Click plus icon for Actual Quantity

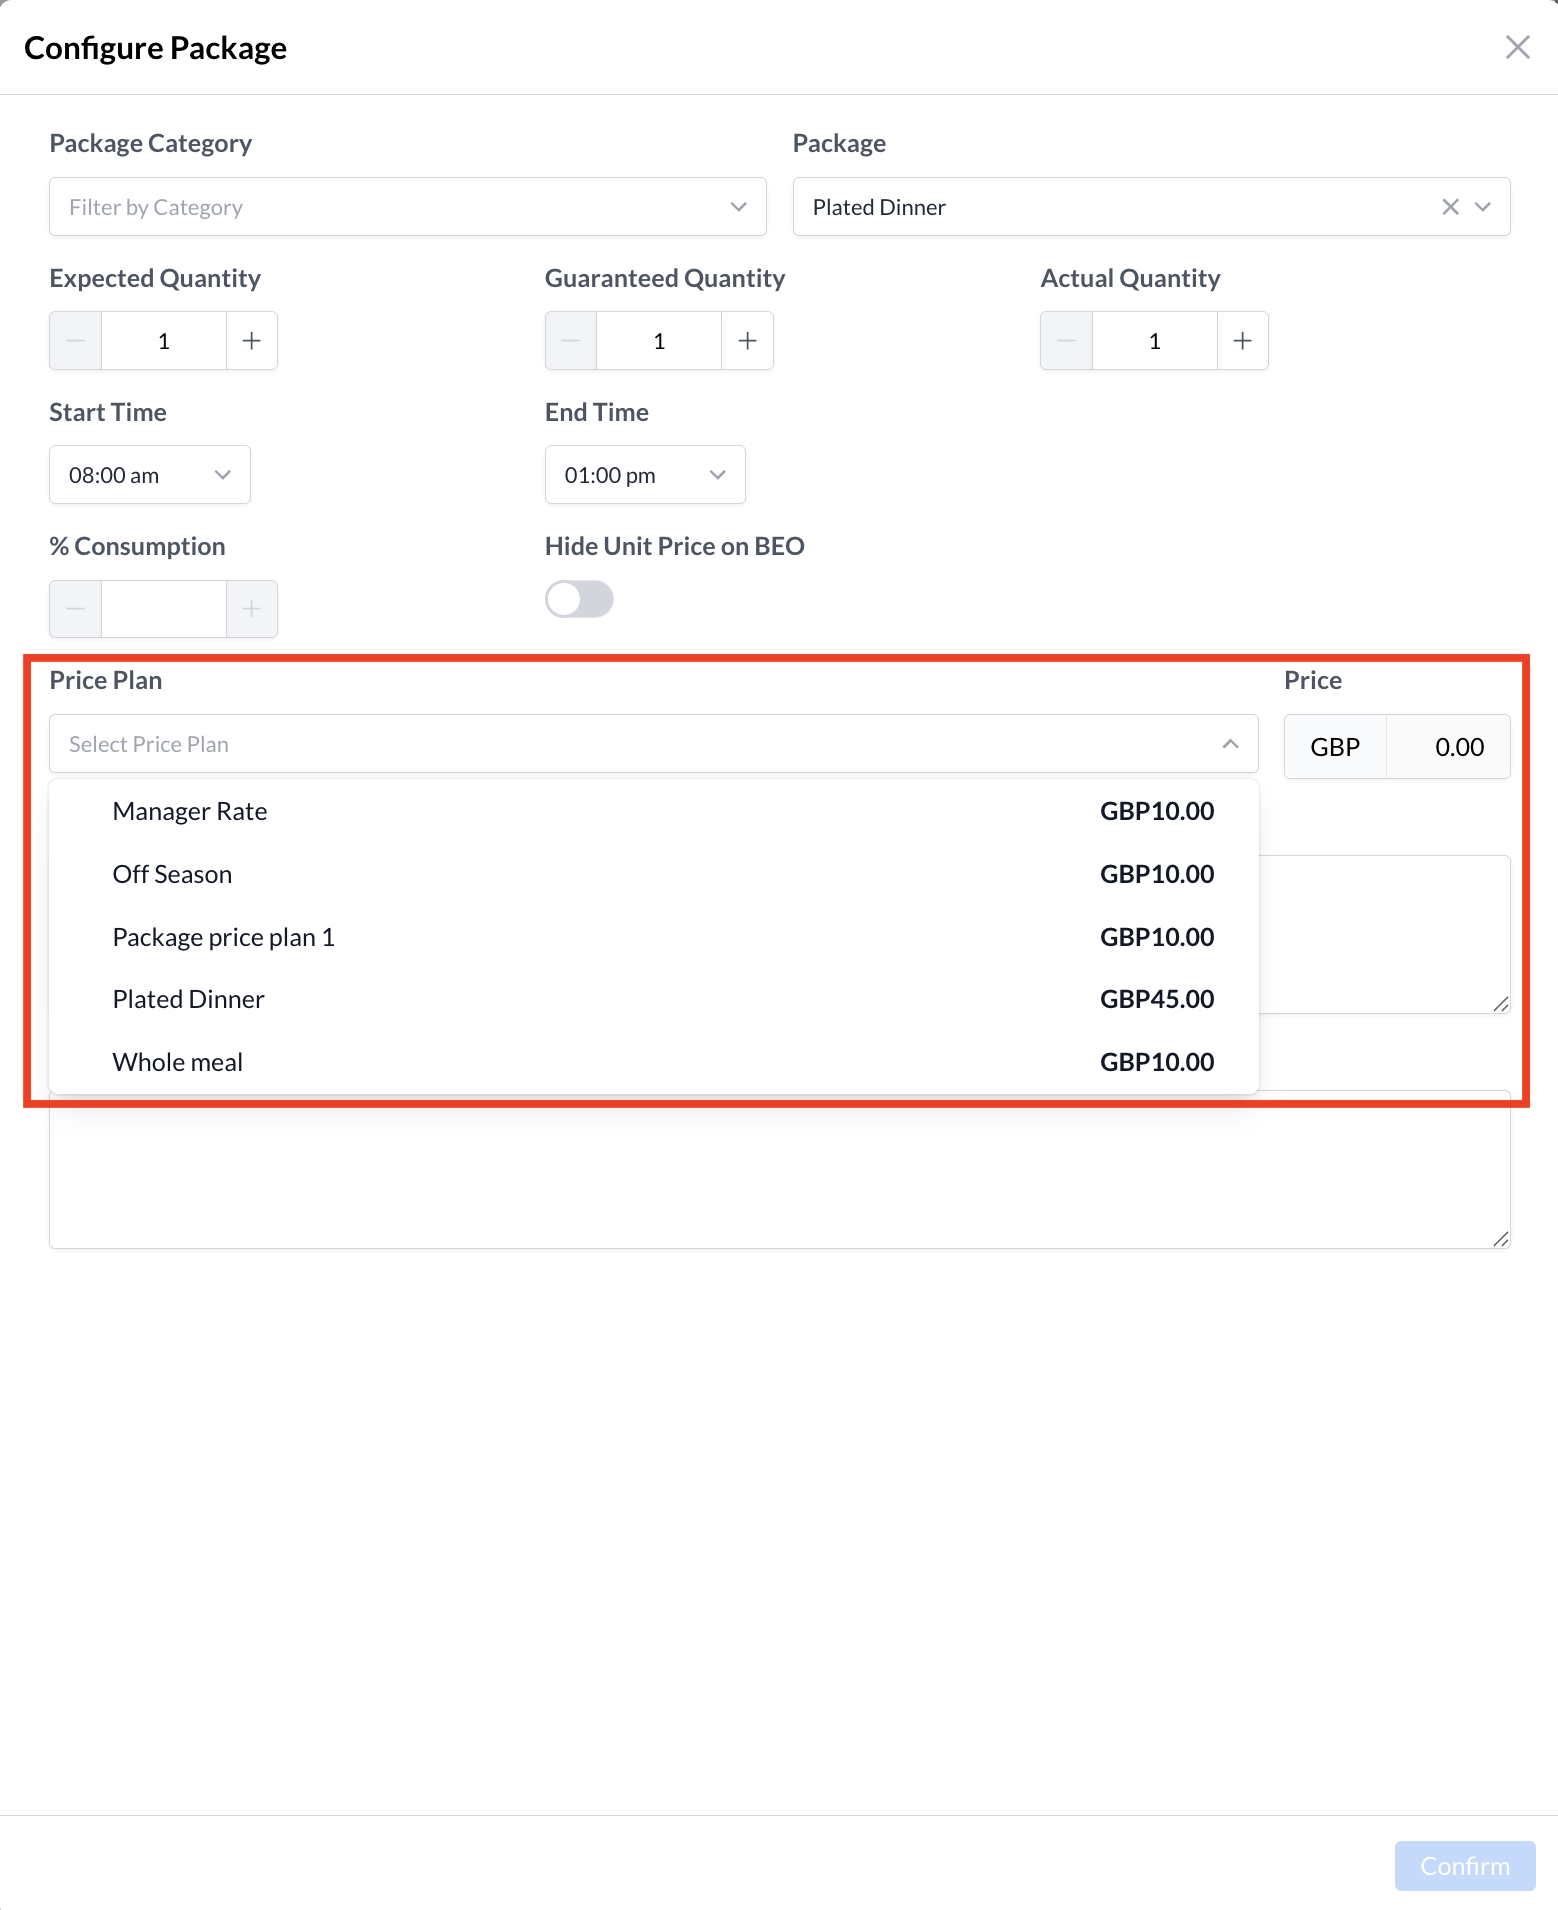tap(1242, 341)
